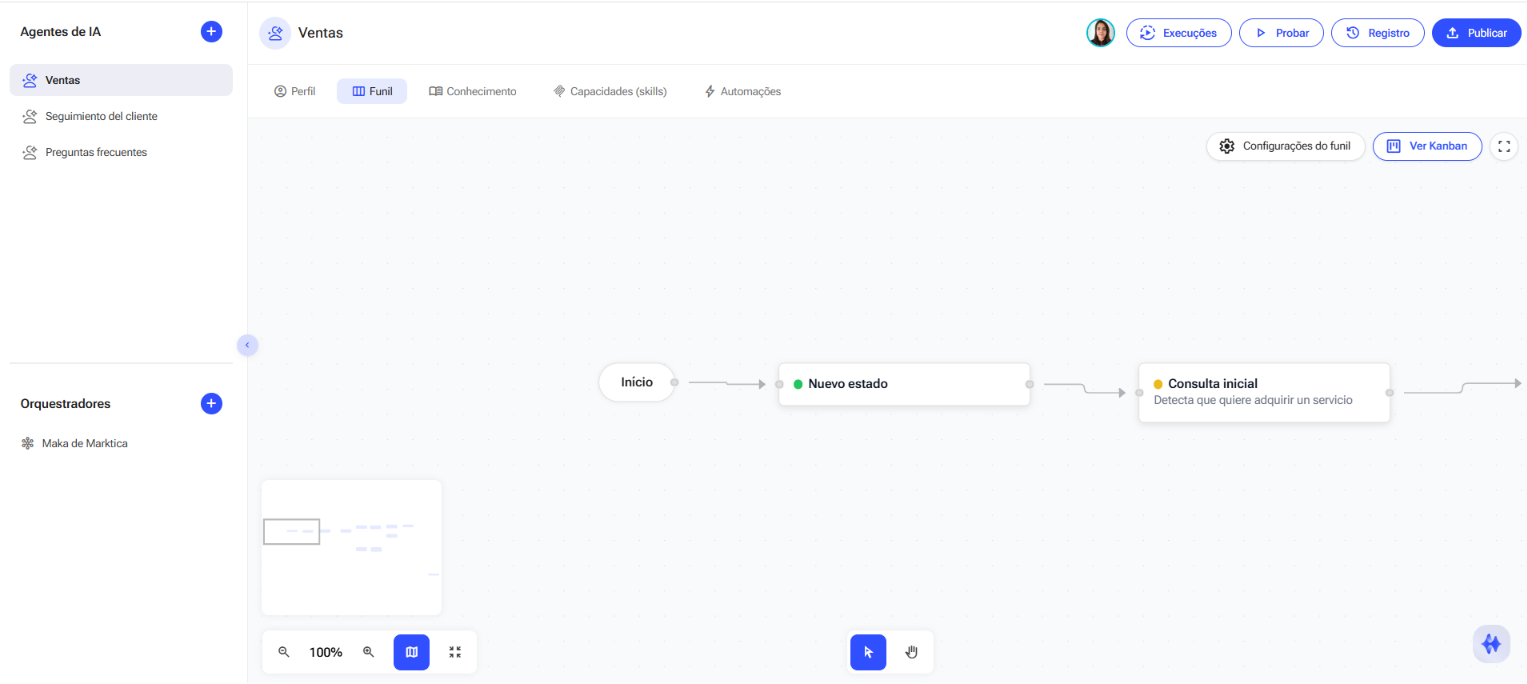Click the minimap overview thumbnail
The width and height of the screenshot is (1527, 684).
[351, 548]
